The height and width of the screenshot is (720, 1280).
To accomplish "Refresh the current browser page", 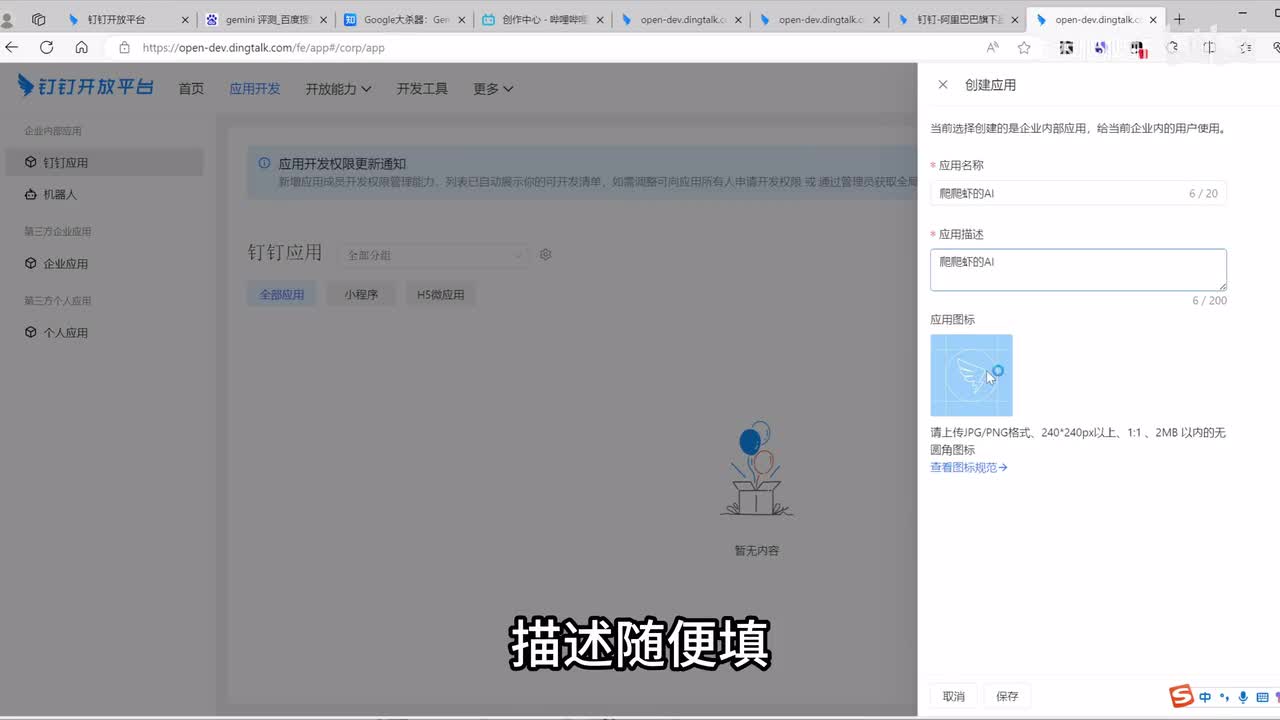I will coord(46,47).
